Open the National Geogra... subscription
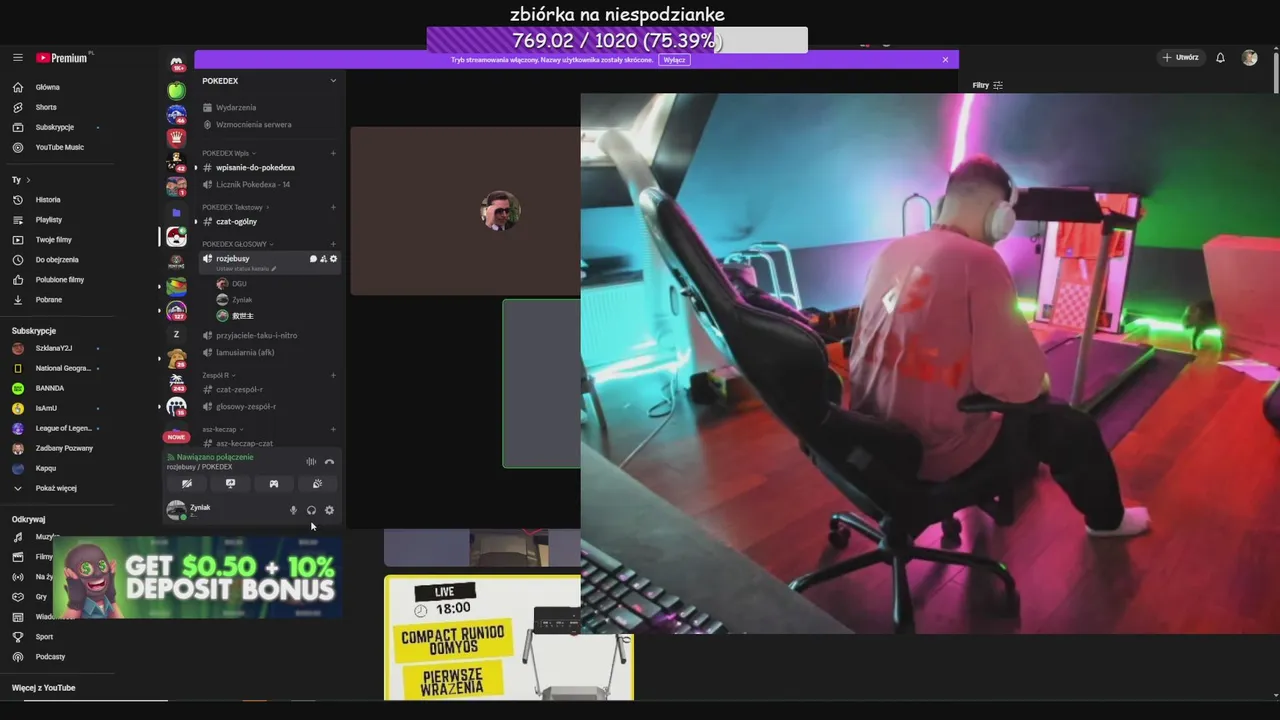 [x=63, y=368]
